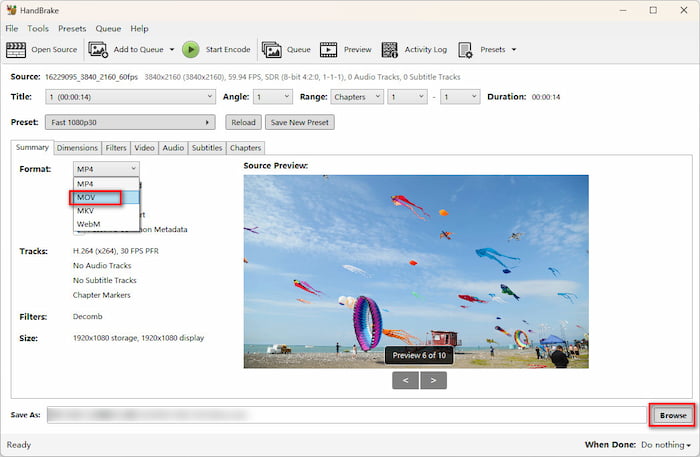Image resolution: width=700 pixels, height=457 pixels.
Task: Expand the Add to Queue dropdown arrow
Action: click(x=172, y=50)
